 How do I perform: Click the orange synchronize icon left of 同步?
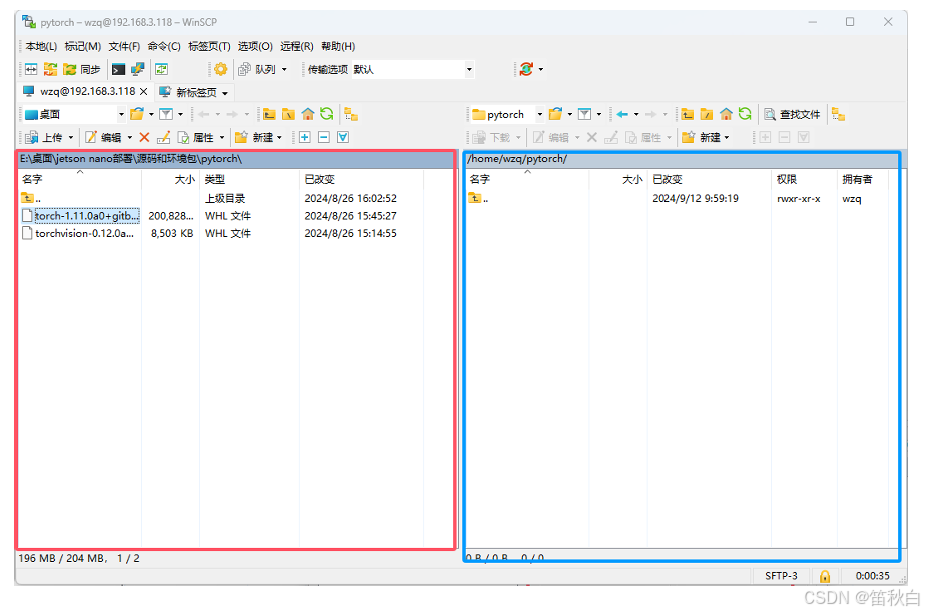pyautogui.click(x=50, y=70)
